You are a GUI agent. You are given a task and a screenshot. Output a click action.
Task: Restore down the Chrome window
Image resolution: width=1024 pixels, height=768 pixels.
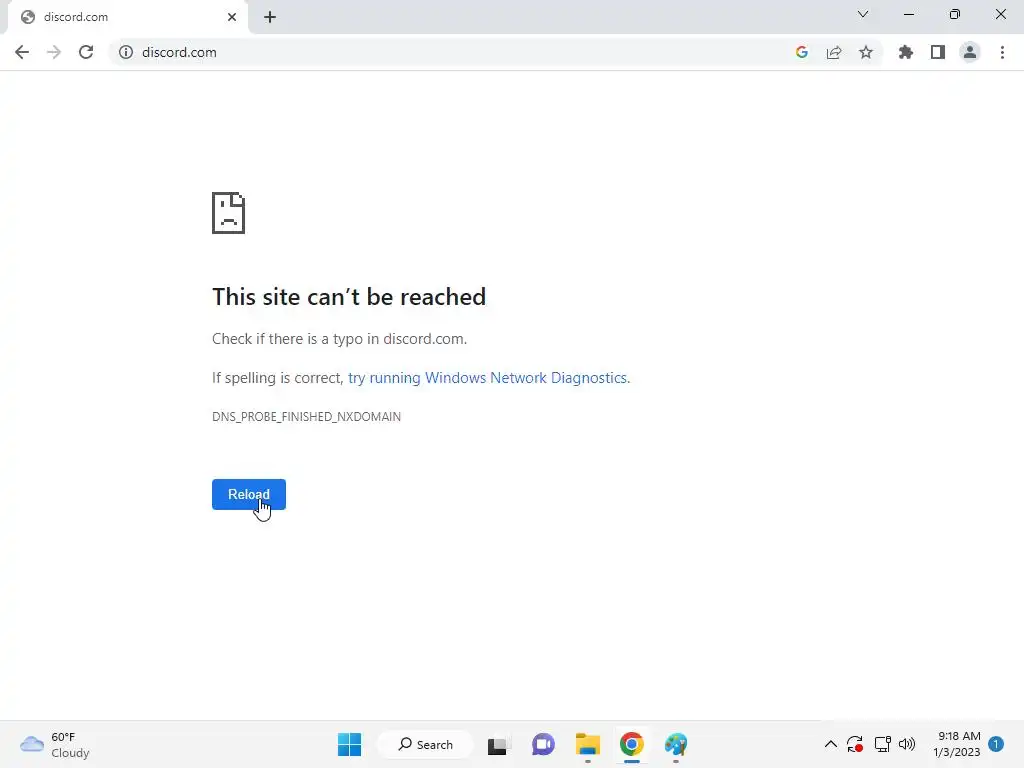coord(955,14)
